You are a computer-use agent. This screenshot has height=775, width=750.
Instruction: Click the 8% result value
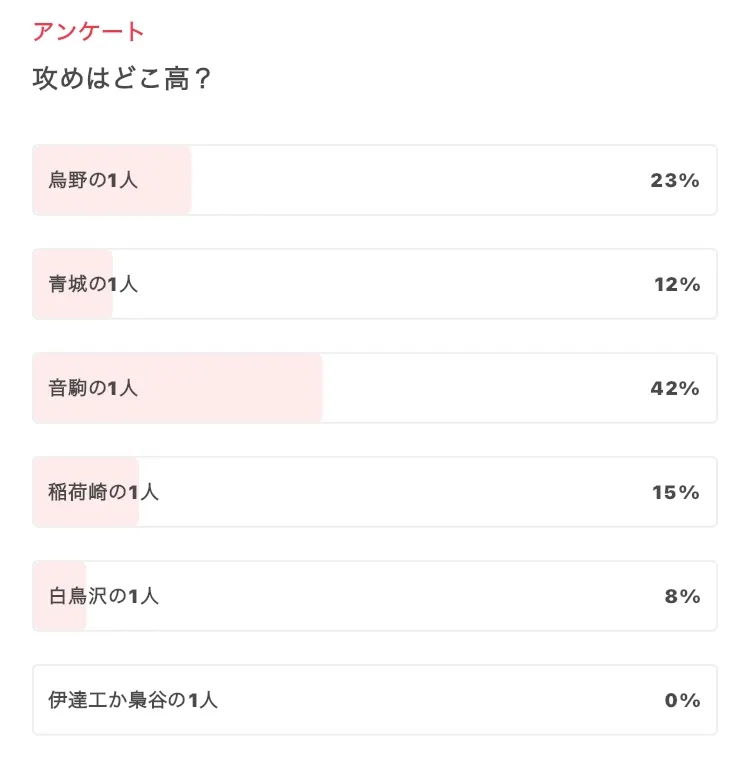tap(682, 597)
